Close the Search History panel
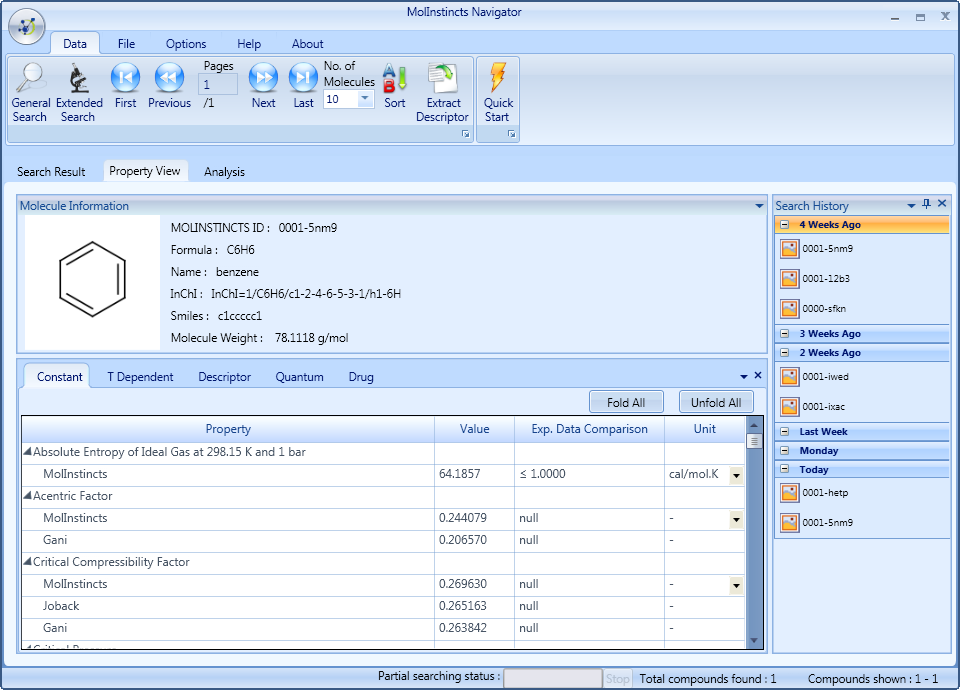Image resolution: width=960 pixels, height=690 pixels. click(942, 203)
